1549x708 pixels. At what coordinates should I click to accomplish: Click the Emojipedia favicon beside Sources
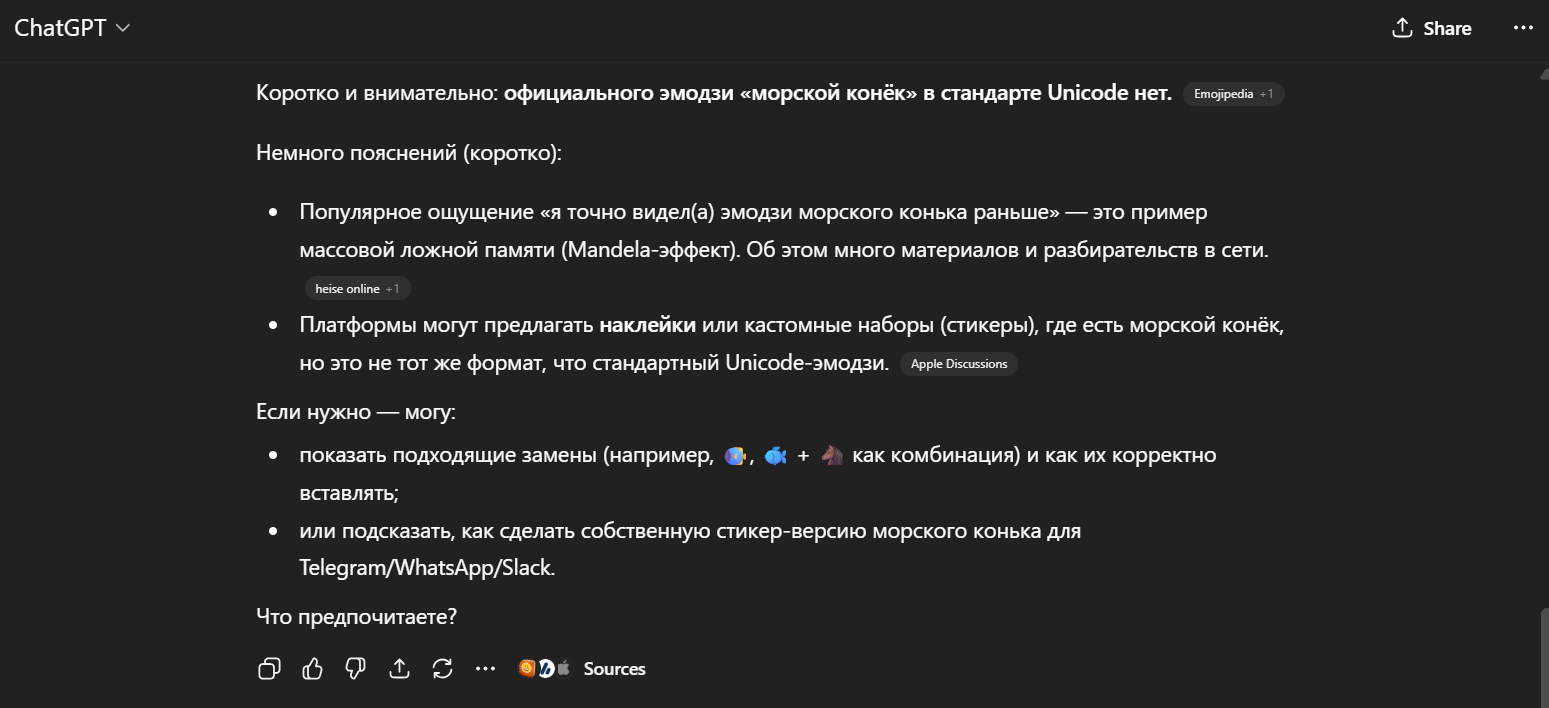(527, 669)
